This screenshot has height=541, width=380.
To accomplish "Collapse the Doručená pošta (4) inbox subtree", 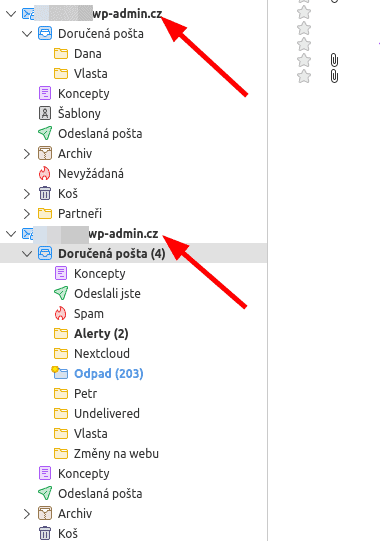I will pyautogui.click(x=27, y=254).
